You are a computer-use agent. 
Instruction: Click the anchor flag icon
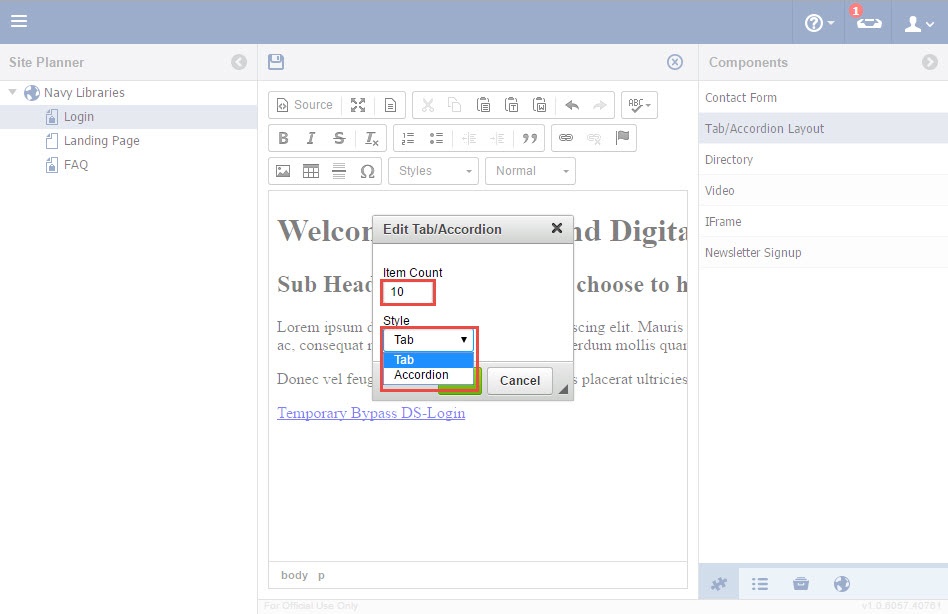pyautogui.click(x=623, y=138)
